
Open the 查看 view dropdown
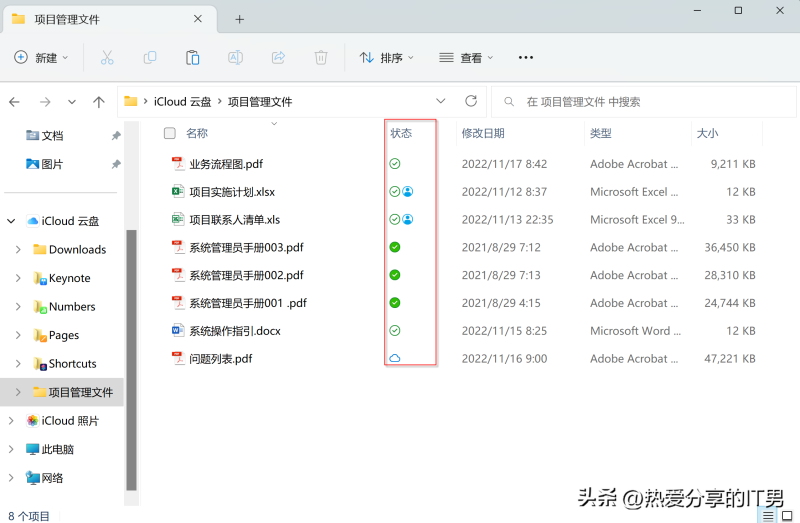[466, 58]
